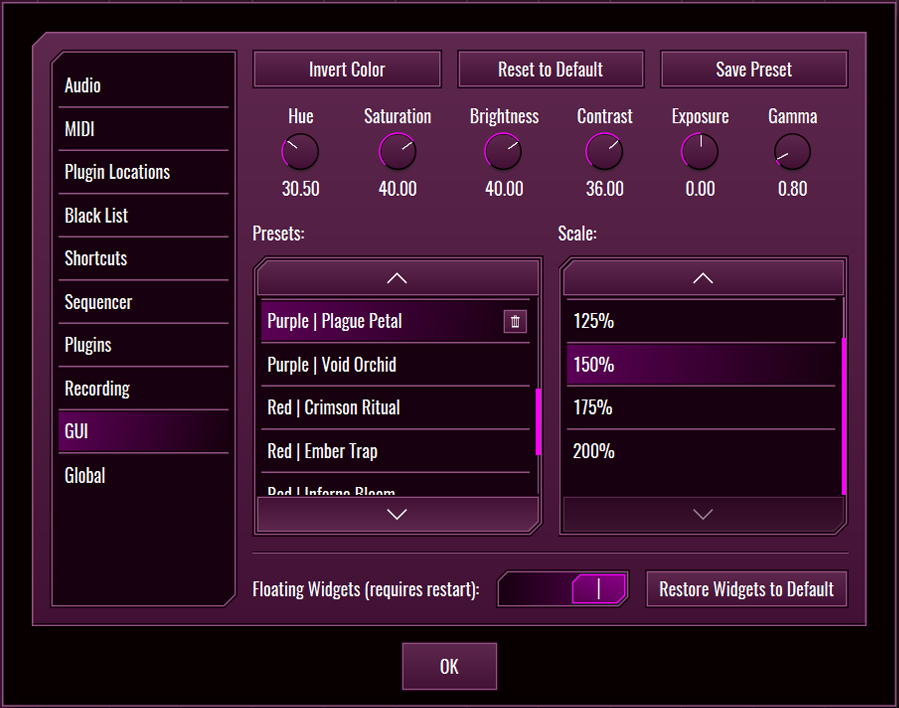Click the Exposure value 0.00
Screen dimensions: 899x708
700,189
